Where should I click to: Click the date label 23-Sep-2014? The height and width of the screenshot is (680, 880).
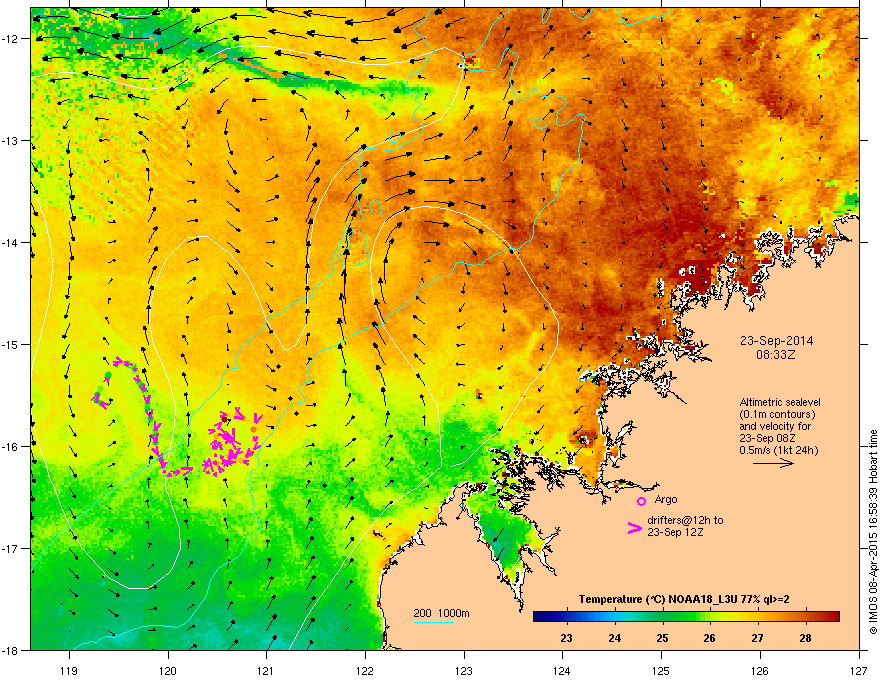tap(776, 341)
